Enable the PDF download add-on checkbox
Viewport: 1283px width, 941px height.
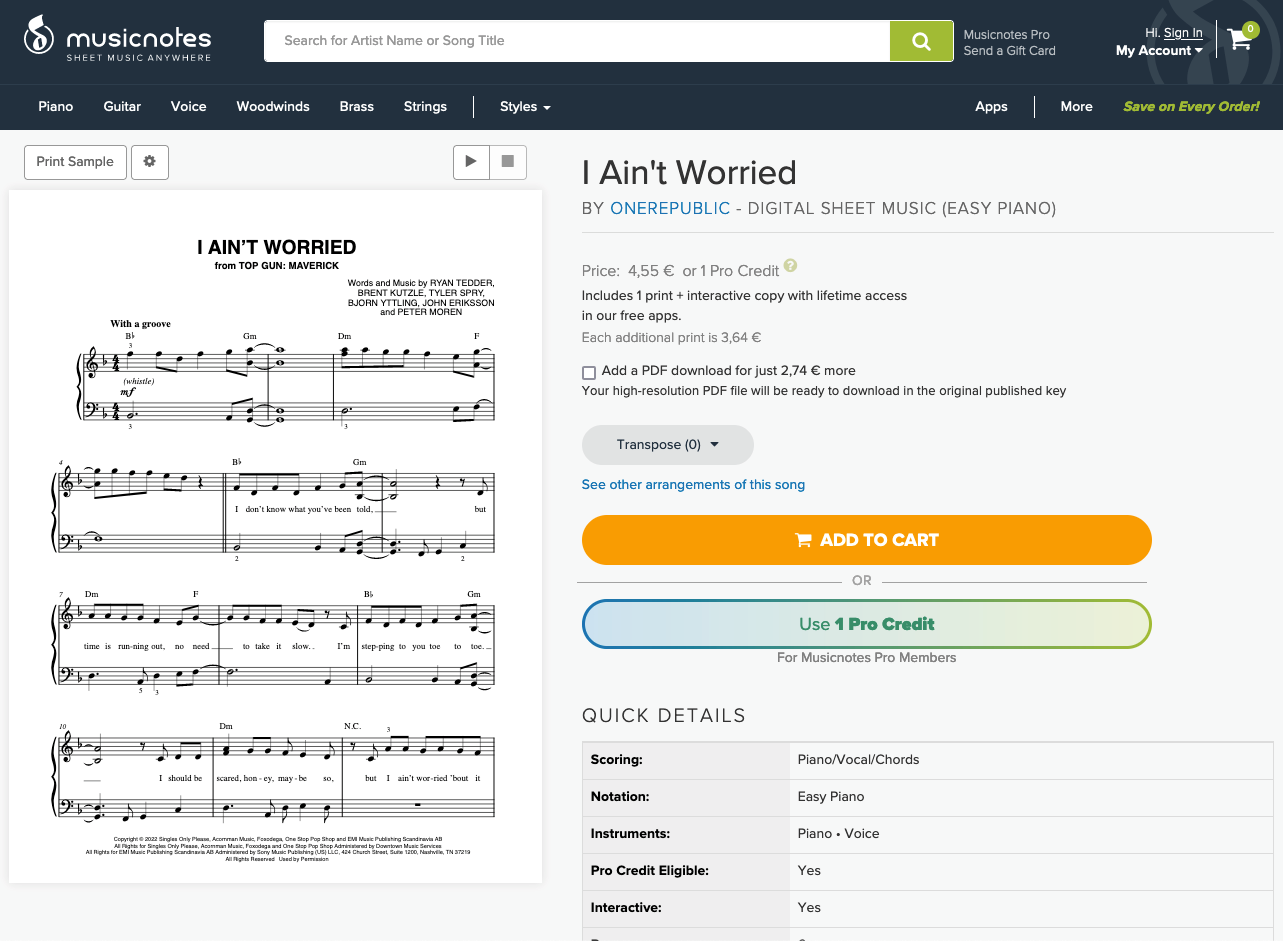click(x=589, y=372)
